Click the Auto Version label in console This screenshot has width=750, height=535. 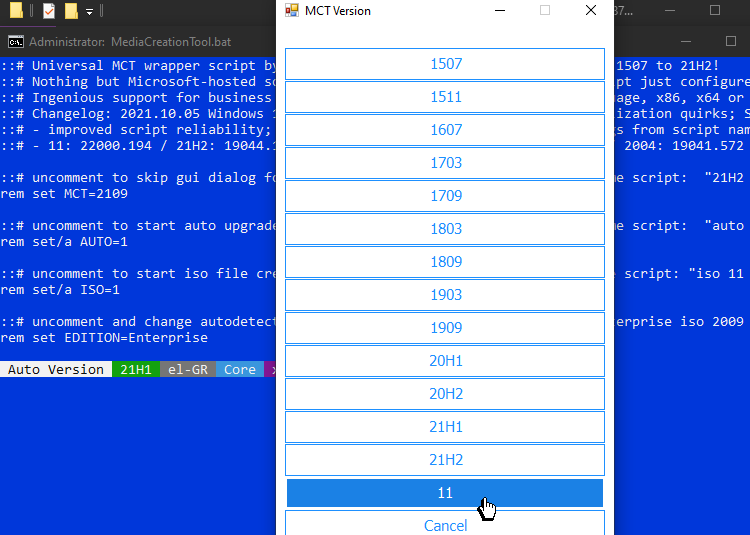pyautogui.click(x=56, y=369)
